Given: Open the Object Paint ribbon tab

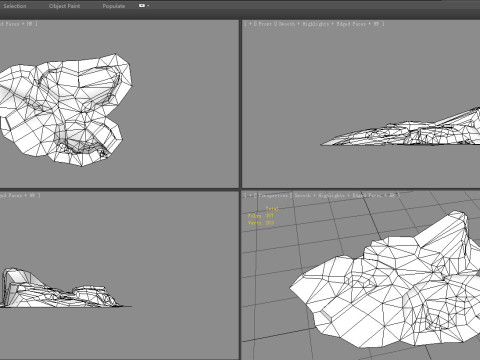Looking at the screenshot, I should [x=64, y=6].
